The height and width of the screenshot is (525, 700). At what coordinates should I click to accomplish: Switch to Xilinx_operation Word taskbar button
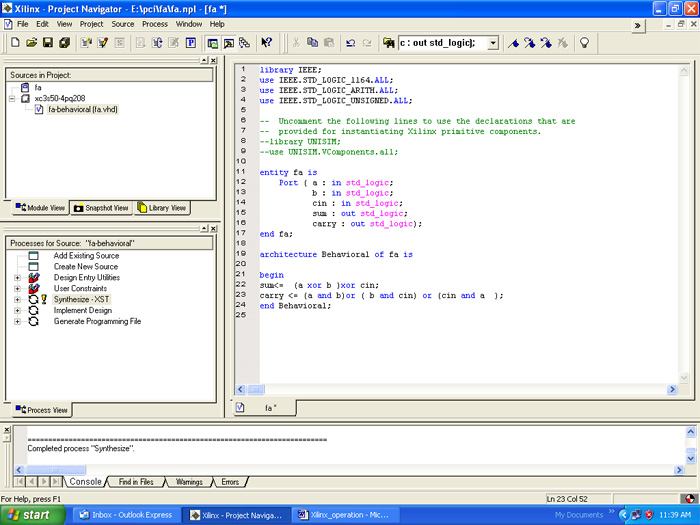pos(345,515)
